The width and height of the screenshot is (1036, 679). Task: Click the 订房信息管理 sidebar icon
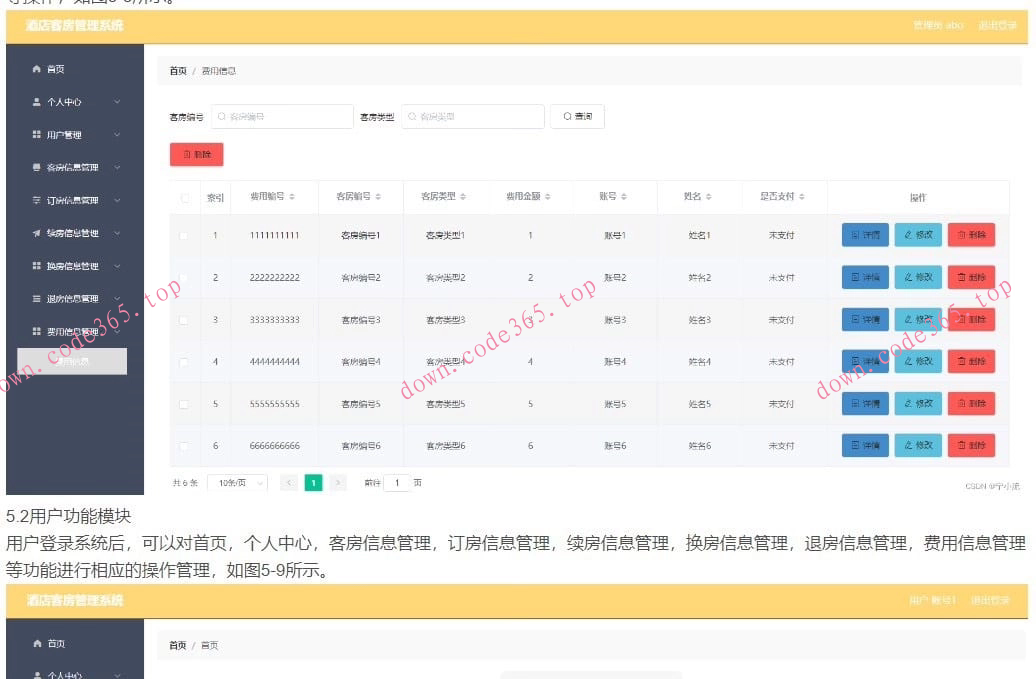[x=36, y=199]
